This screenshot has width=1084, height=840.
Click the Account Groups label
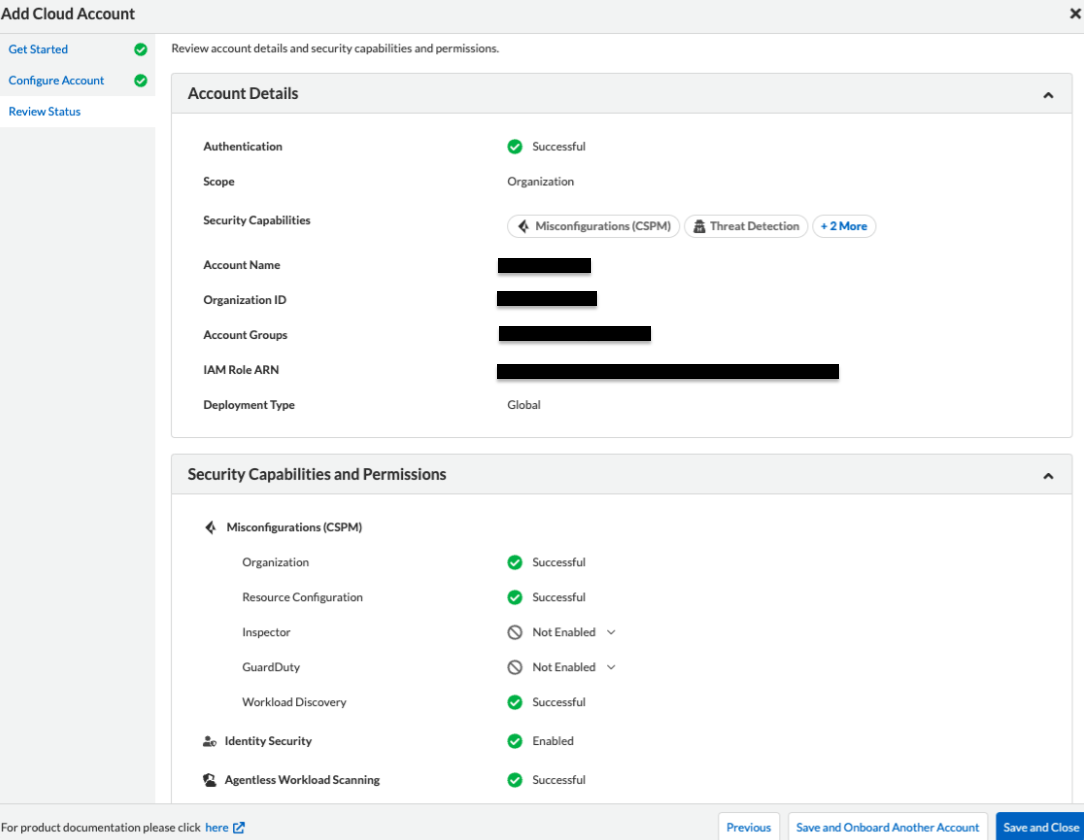[x=245, y=335]
